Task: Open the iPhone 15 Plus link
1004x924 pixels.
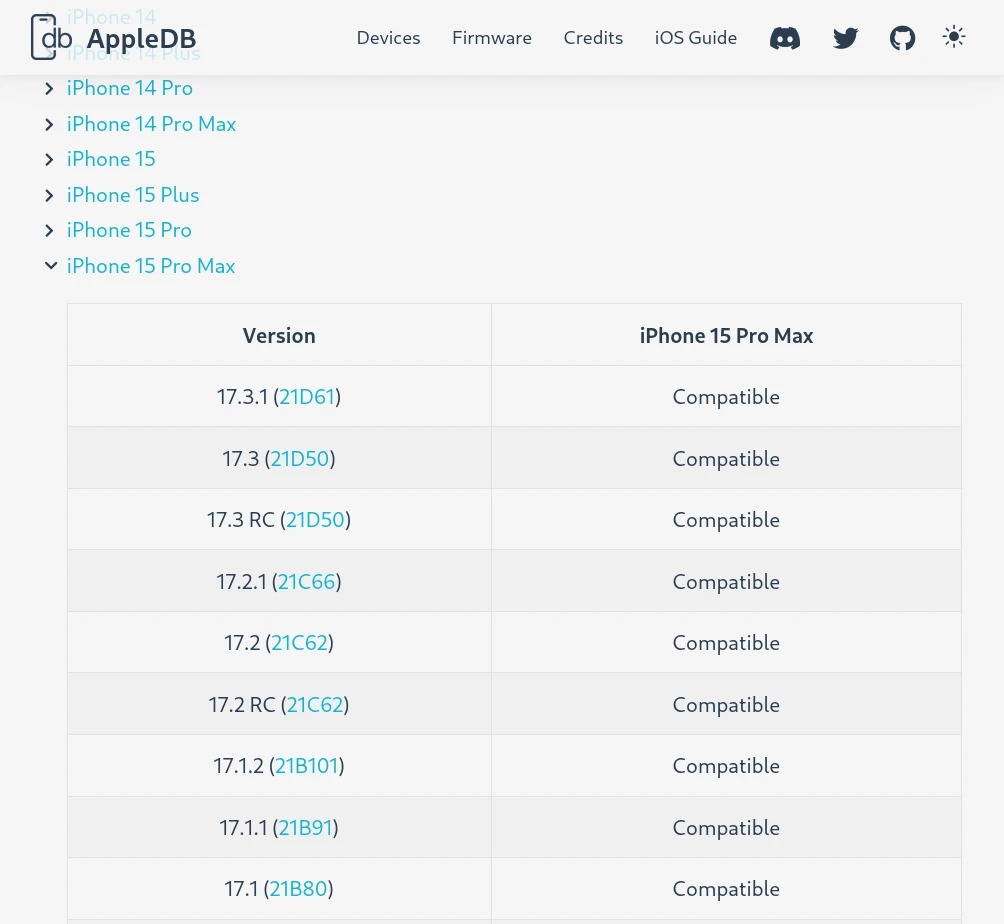Action: coord(133,195)
